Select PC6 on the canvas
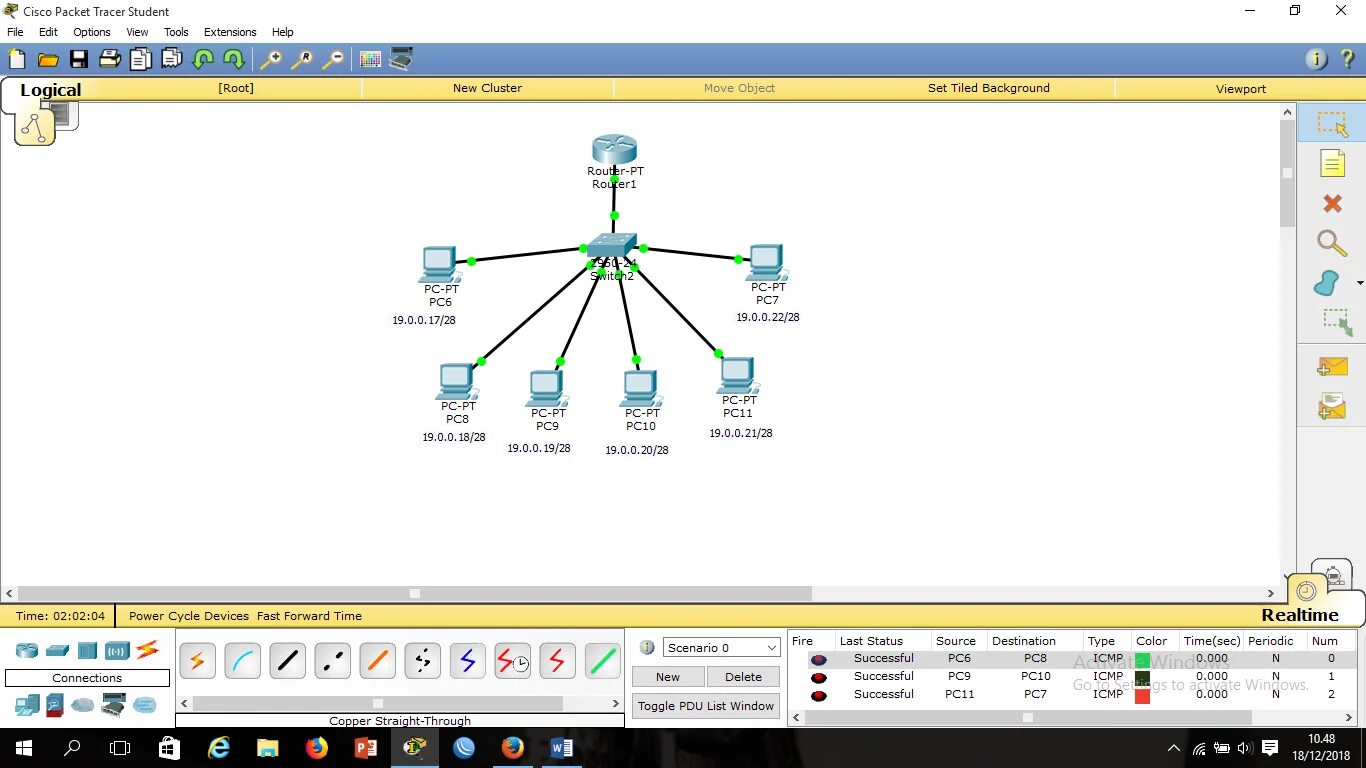 coord(439,265)
